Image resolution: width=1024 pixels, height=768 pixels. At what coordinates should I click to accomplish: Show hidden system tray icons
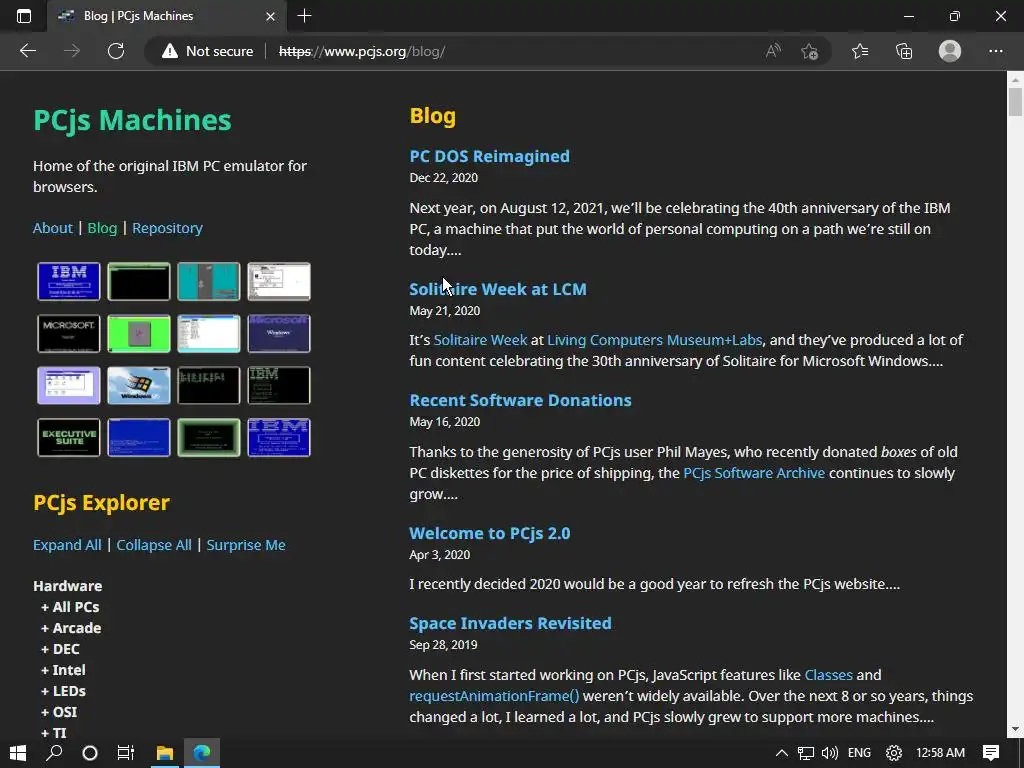click(x=781, y=753)
